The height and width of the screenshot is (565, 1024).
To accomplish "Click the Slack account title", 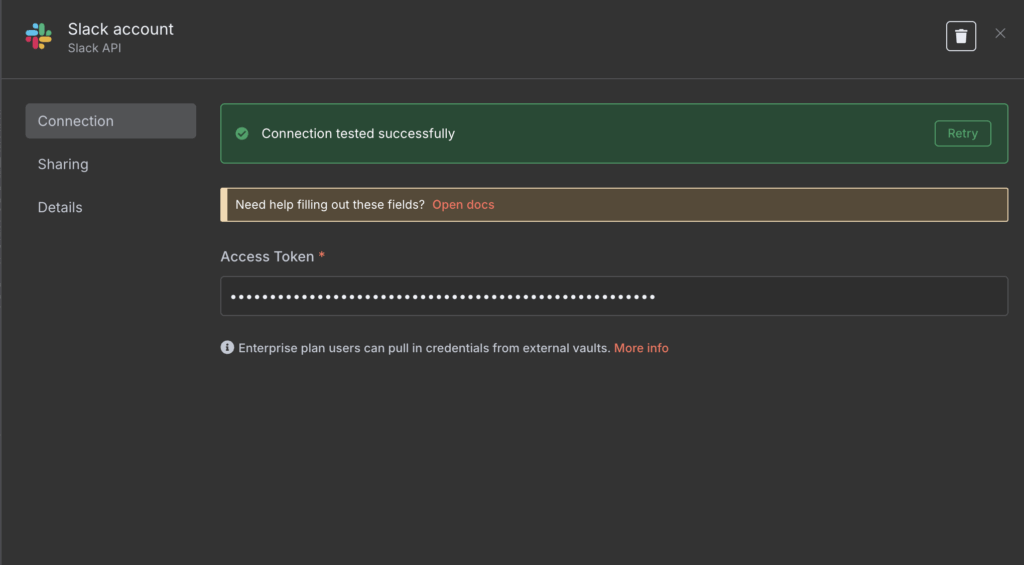I will [121, 29].
